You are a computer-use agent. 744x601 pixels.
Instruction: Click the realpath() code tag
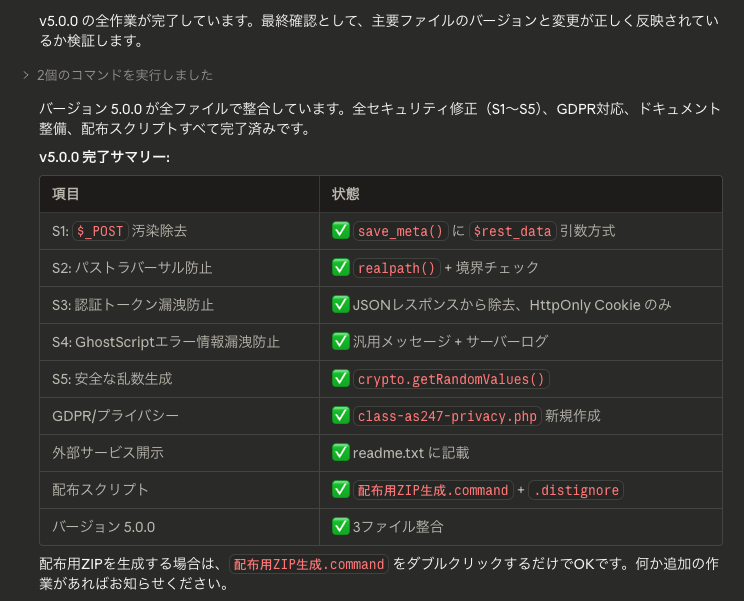click(397, 268)
